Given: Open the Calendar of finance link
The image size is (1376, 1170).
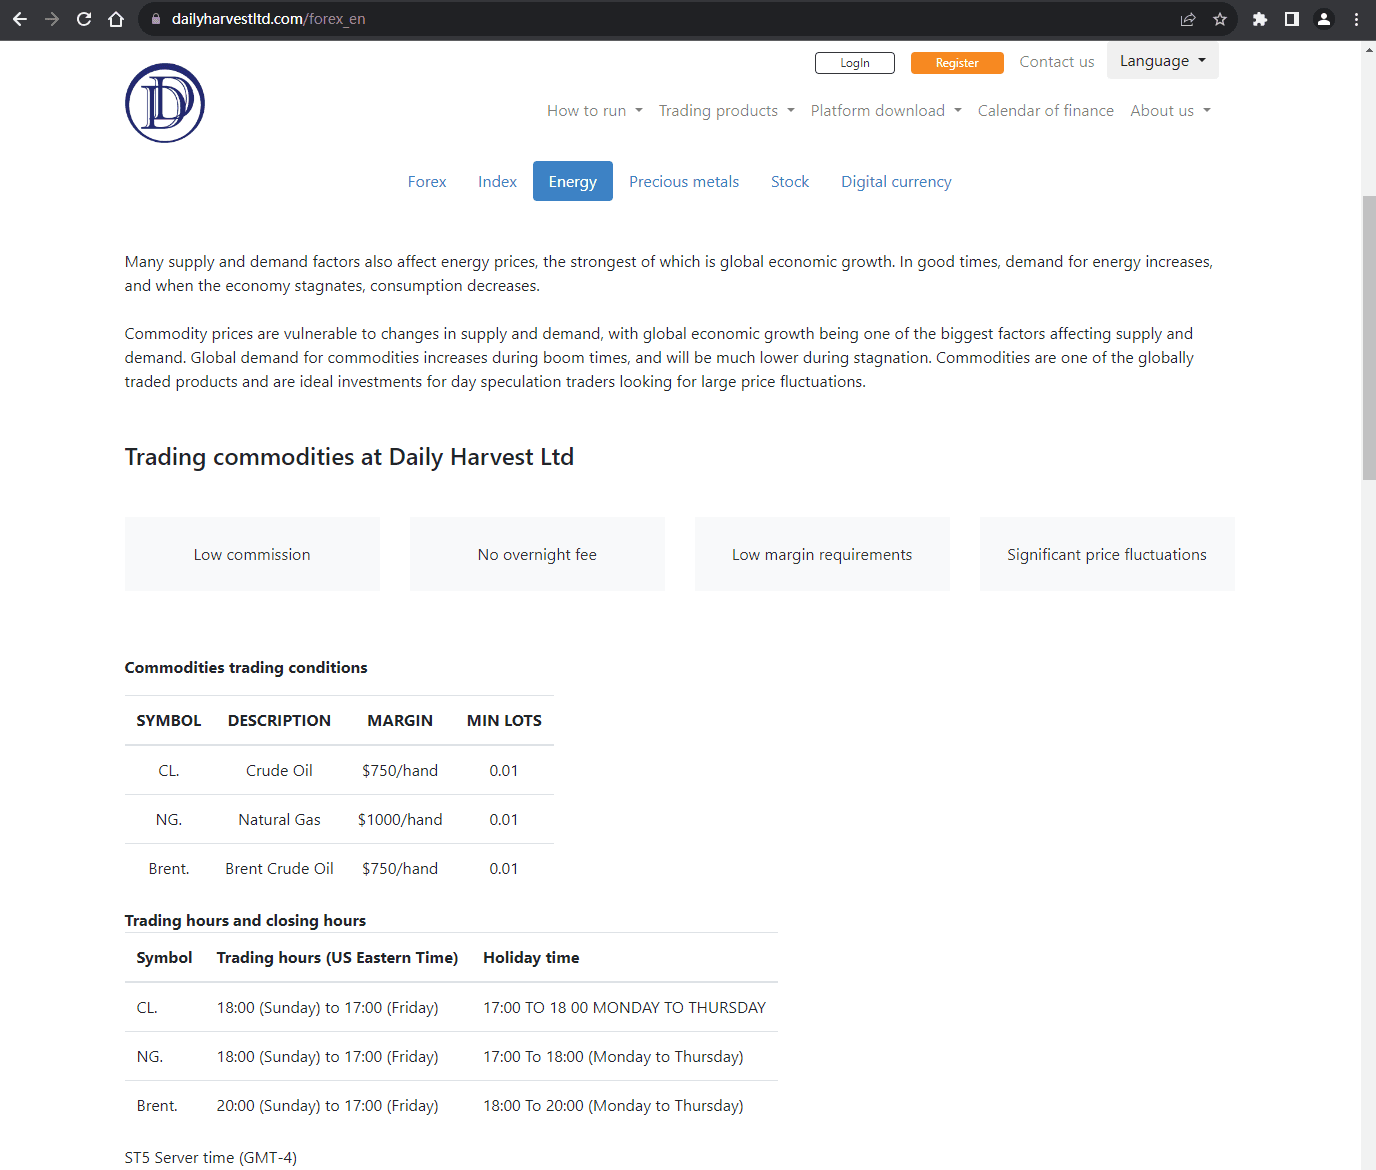Looking at the screenshot, I should tap(1046, 111).
